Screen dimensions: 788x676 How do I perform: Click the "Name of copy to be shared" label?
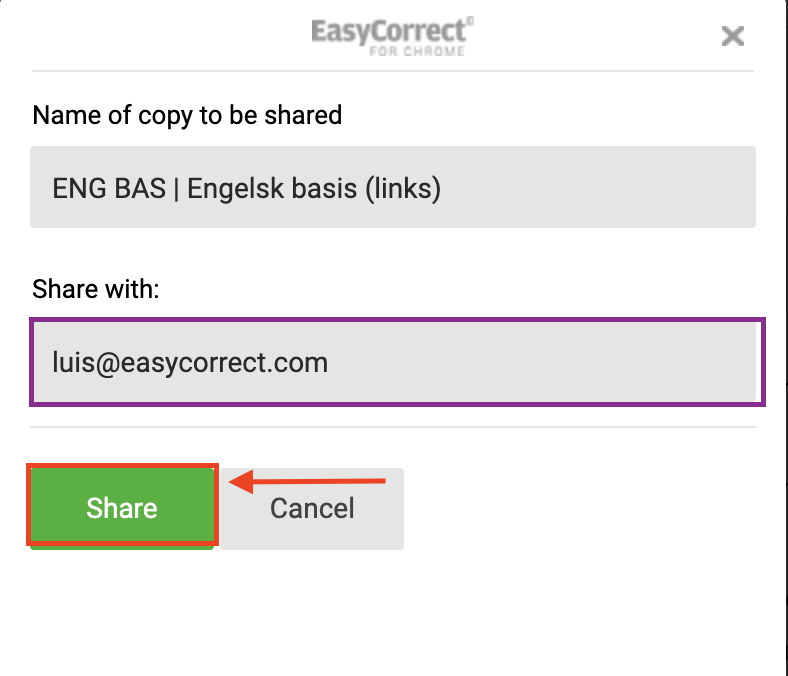click(187, 115)
